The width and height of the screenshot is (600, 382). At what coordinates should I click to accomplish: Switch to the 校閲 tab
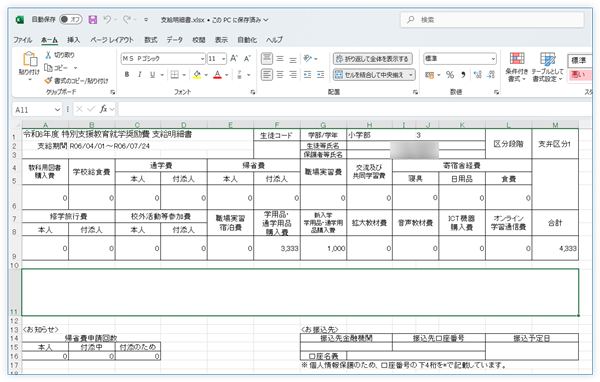pos(199,40)
